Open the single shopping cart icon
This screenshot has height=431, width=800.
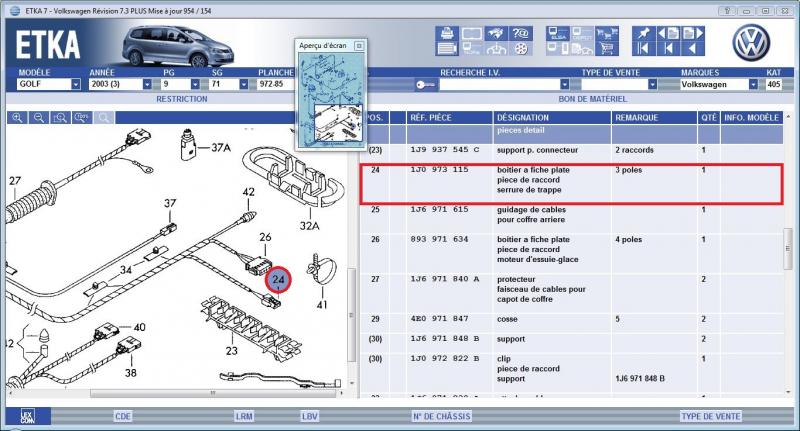click(607, 49)
